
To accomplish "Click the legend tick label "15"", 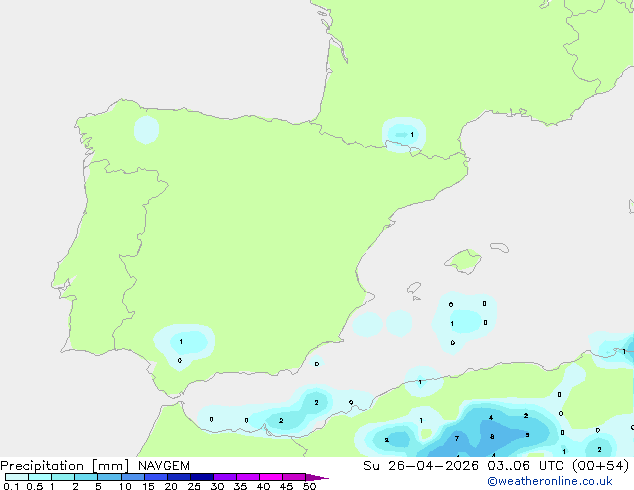I will pyautogui.click(x=148, y=486).
